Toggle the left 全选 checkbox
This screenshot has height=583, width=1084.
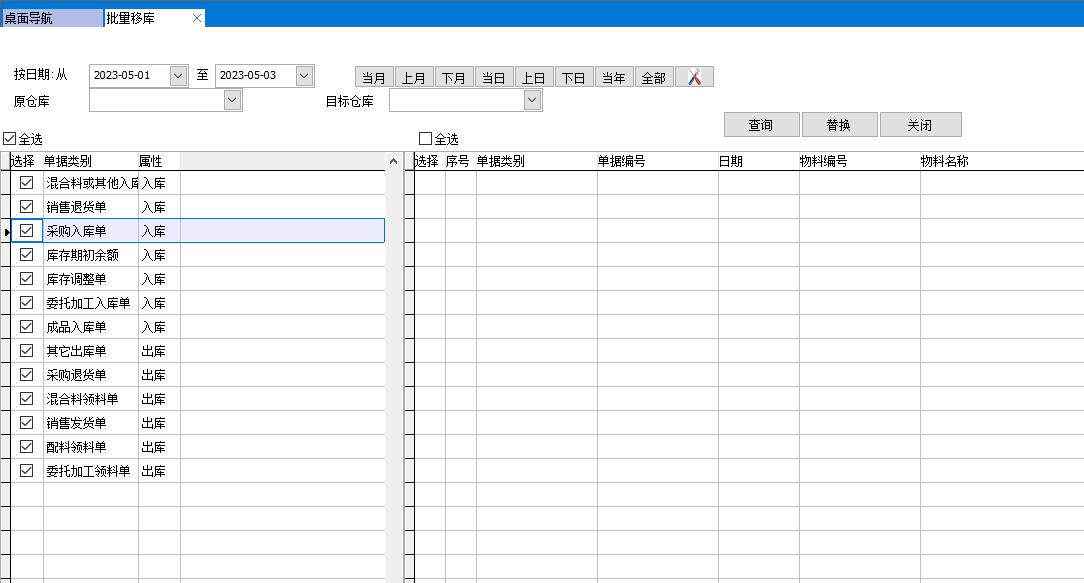coord(10,139)
